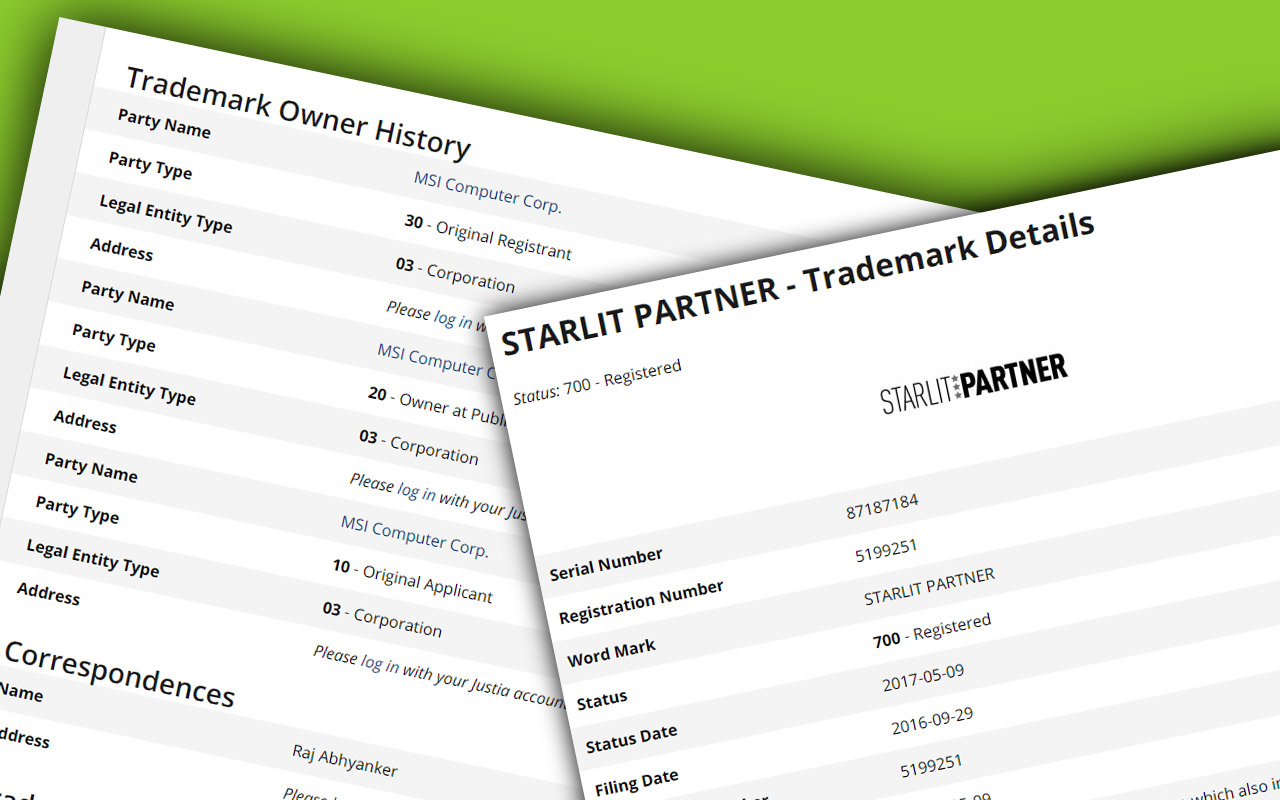This screenshot has width=1280, height=800.
Task: Select serial number value 87187184
Action: [882, 506]
